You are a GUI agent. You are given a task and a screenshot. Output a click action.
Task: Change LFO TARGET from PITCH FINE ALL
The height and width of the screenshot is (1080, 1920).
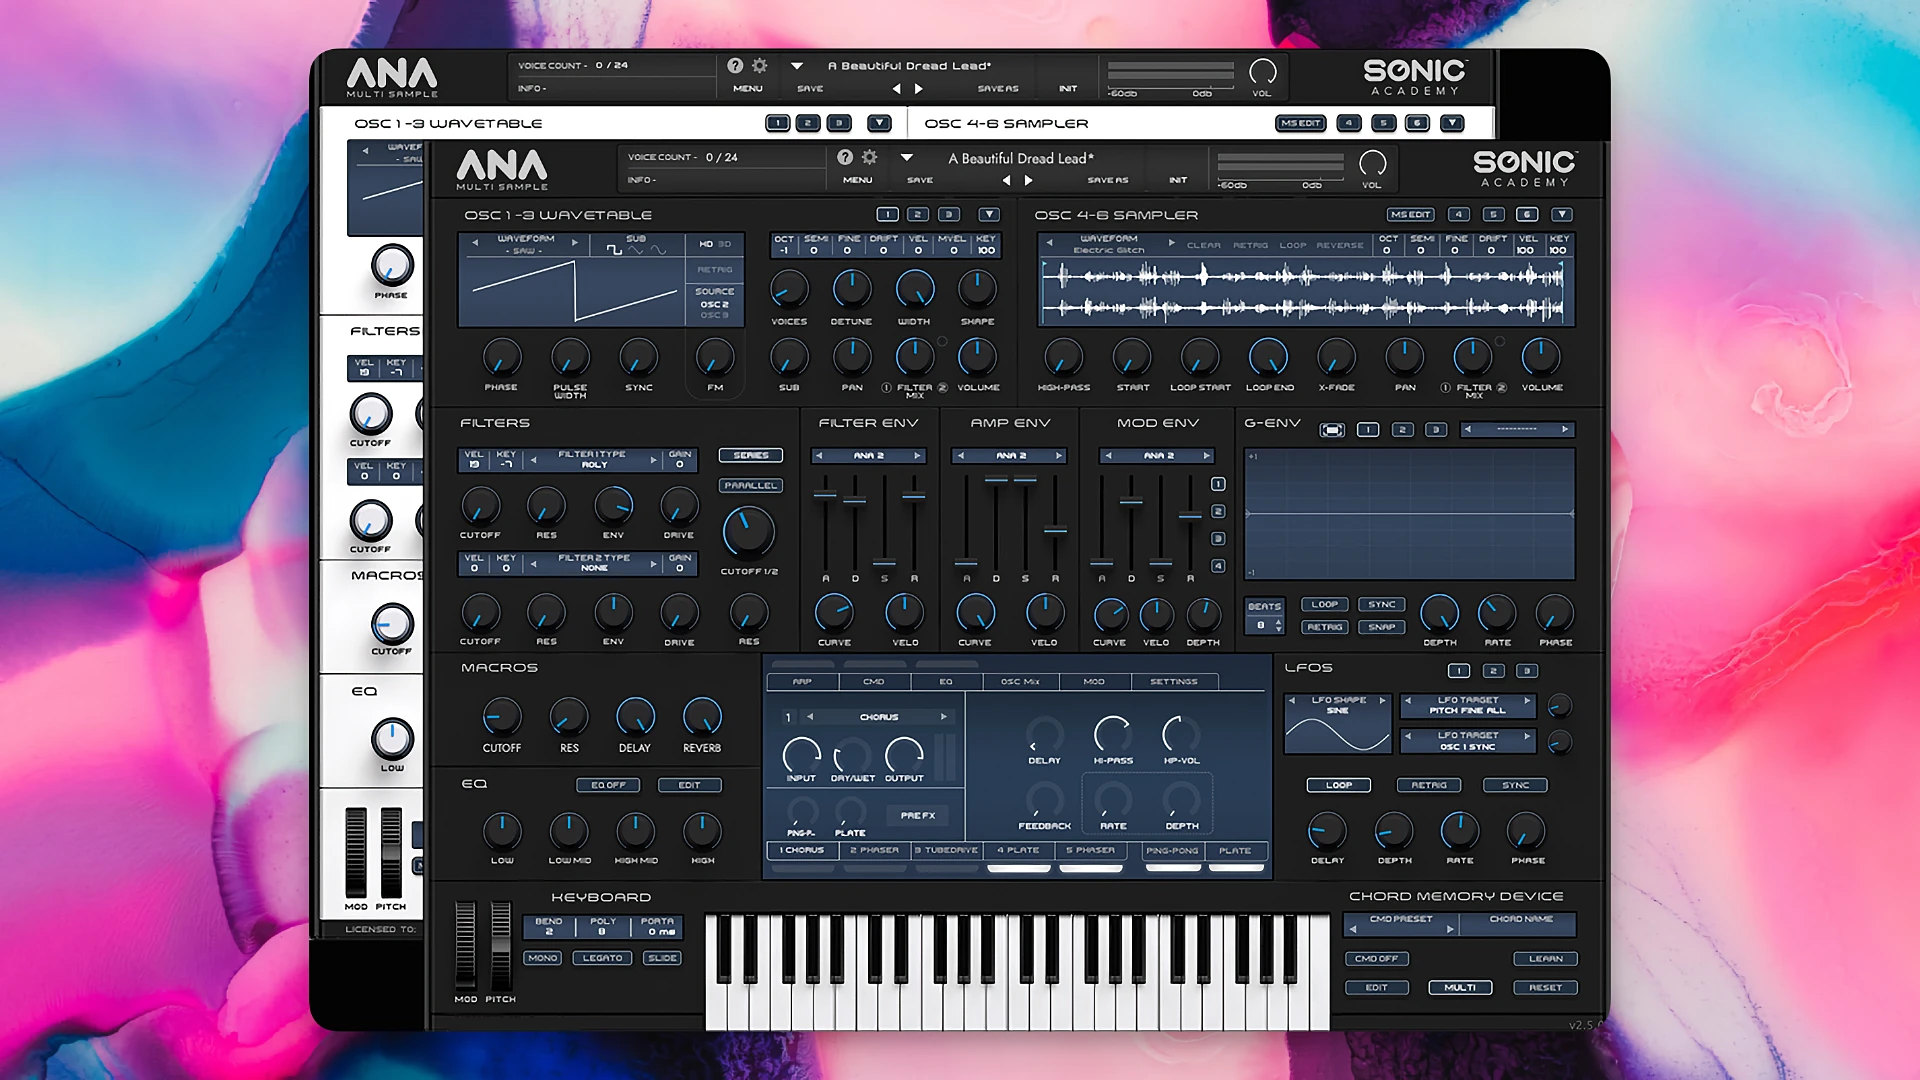coord(1468,705)
